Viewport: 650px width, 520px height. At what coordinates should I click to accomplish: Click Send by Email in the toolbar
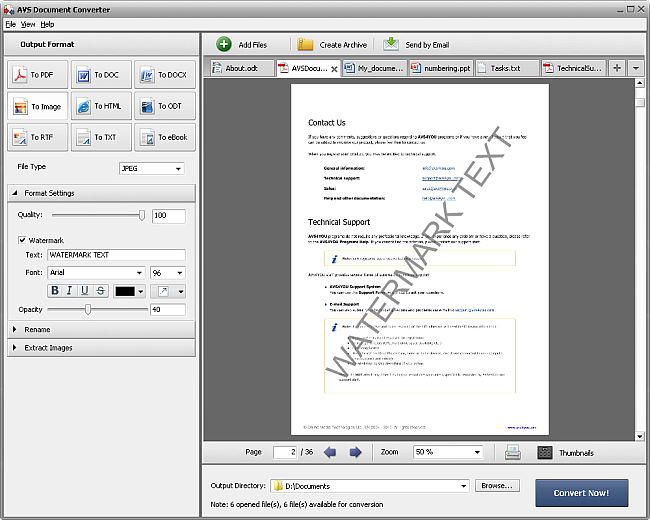(416, 44)
